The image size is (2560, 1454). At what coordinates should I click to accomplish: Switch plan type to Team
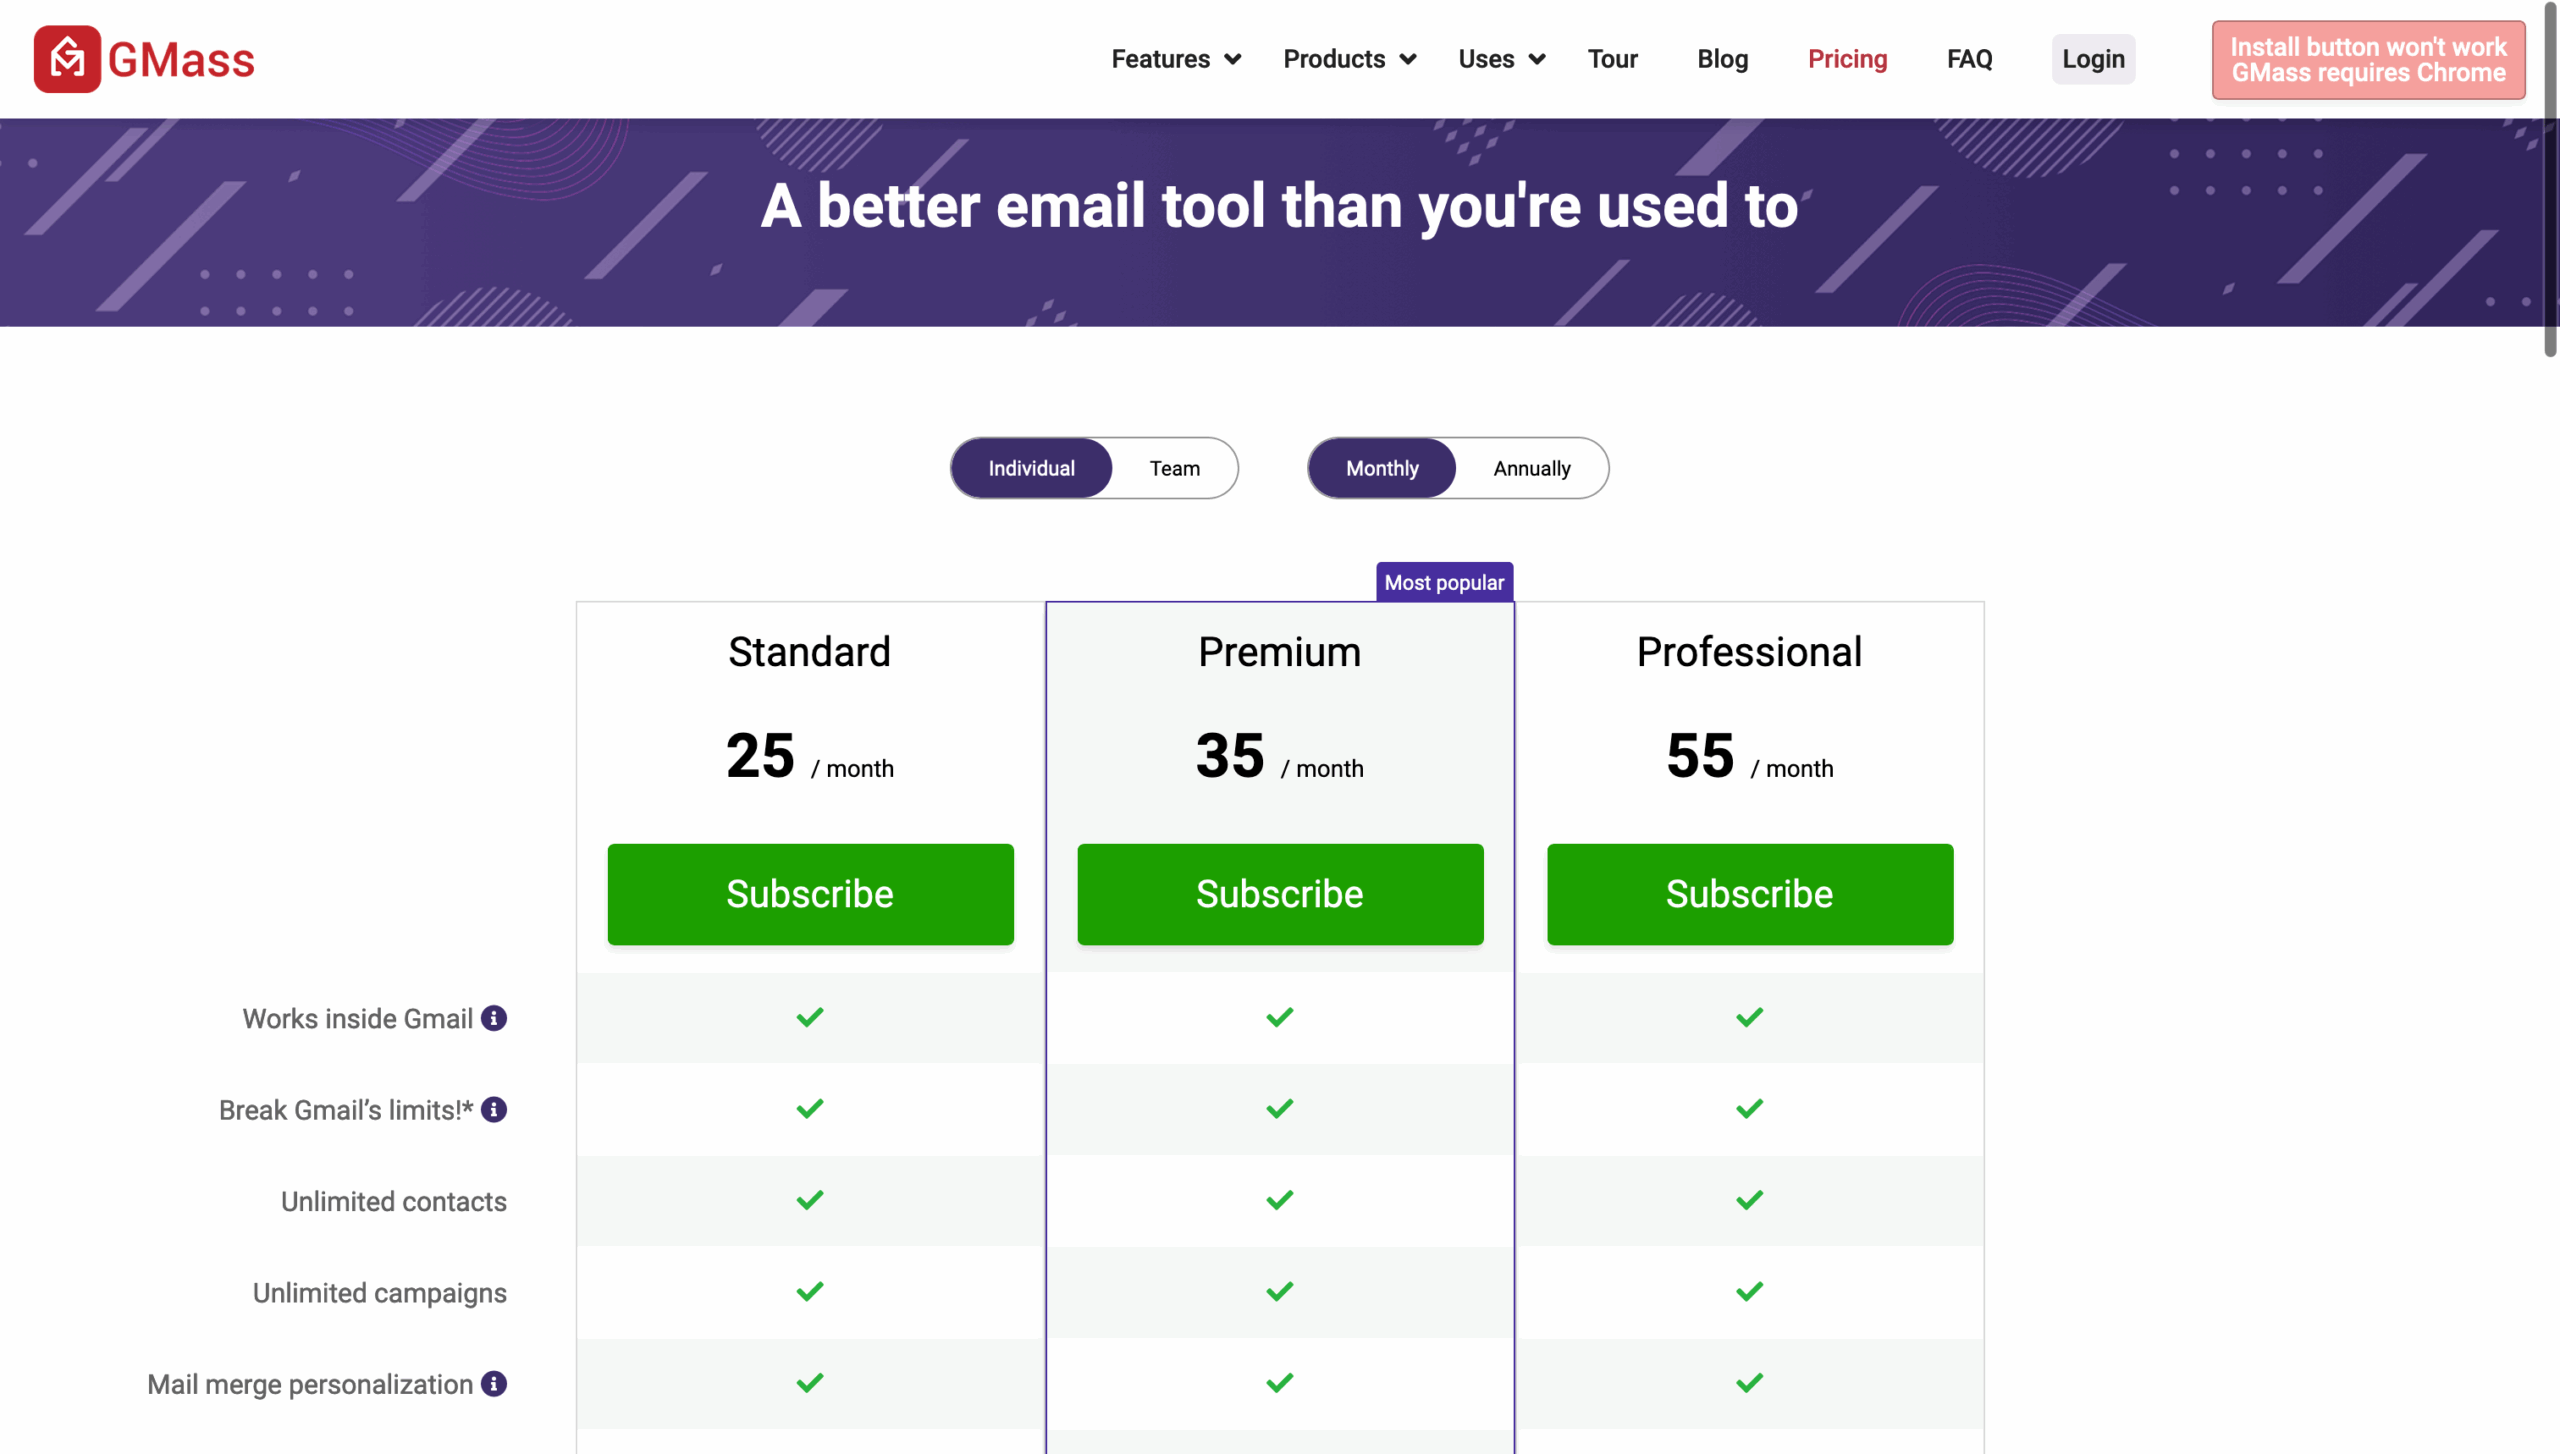[x=1175, y=468]
